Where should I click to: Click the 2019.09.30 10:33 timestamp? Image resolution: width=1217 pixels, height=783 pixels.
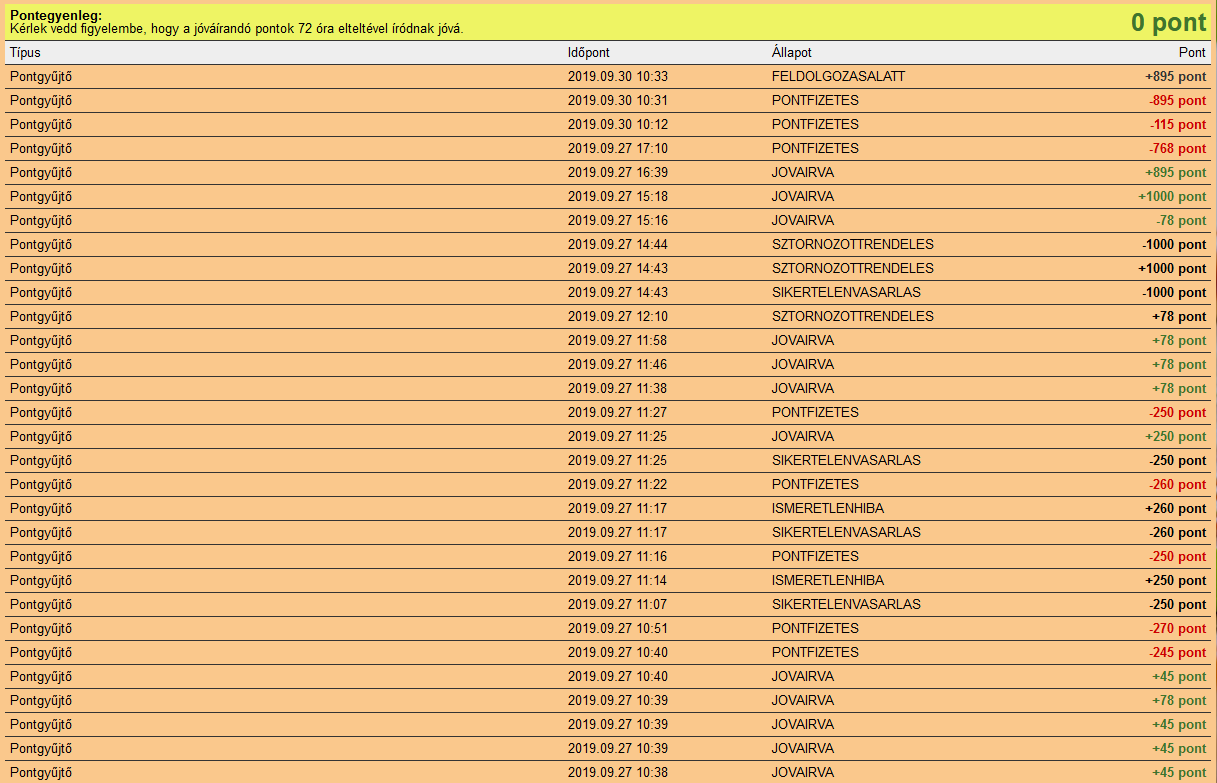tap(617, 76)
